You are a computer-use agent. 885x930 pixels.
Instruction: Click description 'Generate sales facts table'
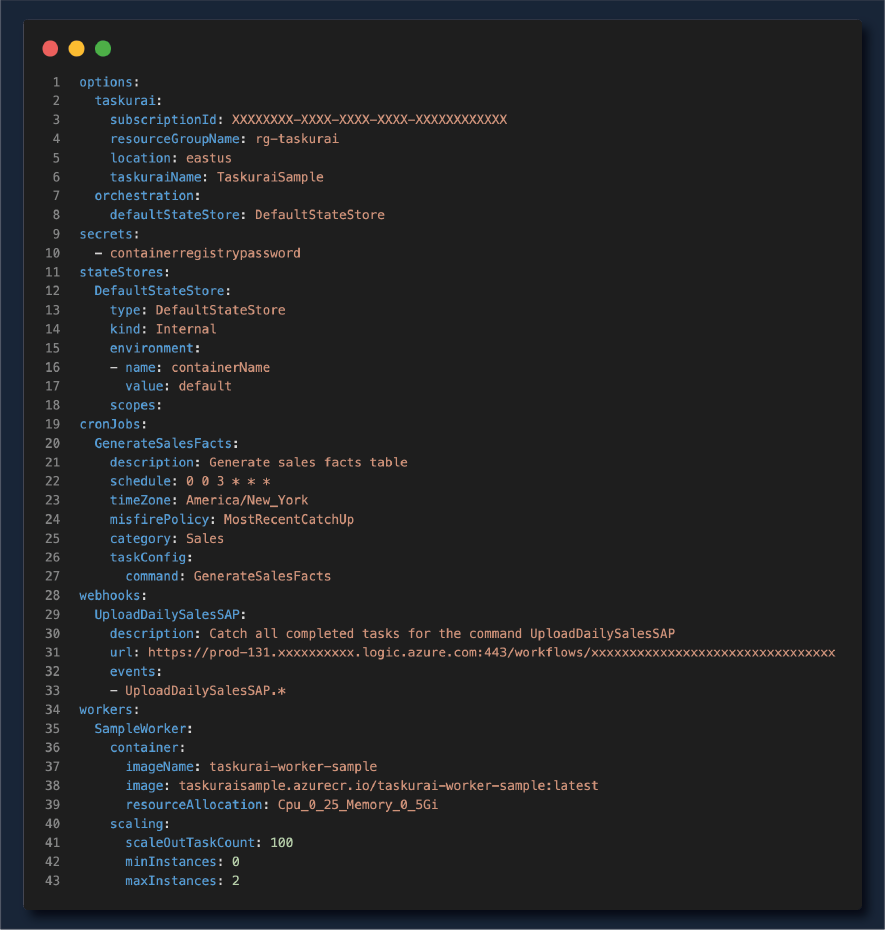[308, 462]
